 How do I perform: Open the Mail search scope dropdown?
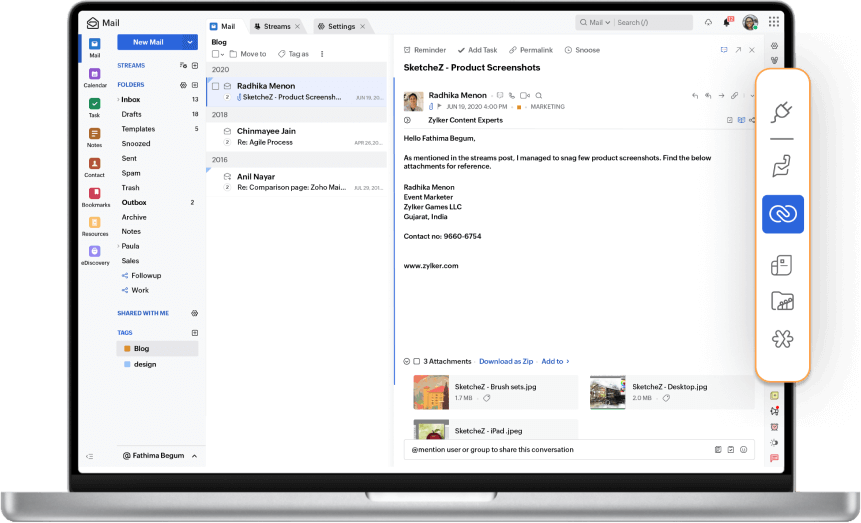pos(595,23)
